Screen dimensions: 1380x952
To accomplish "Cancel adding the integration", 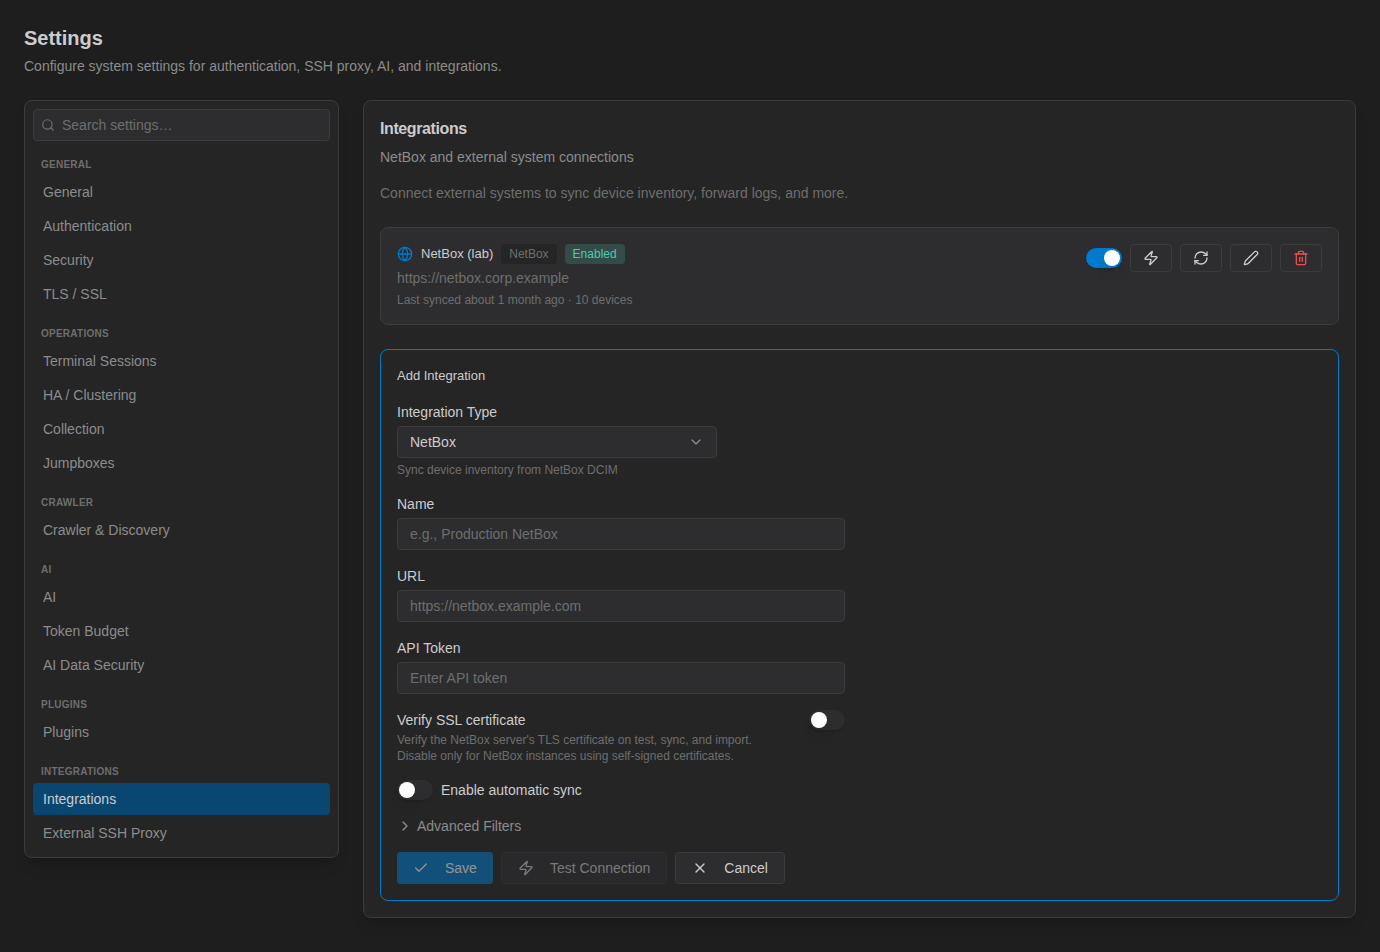I will click(730, 868).
